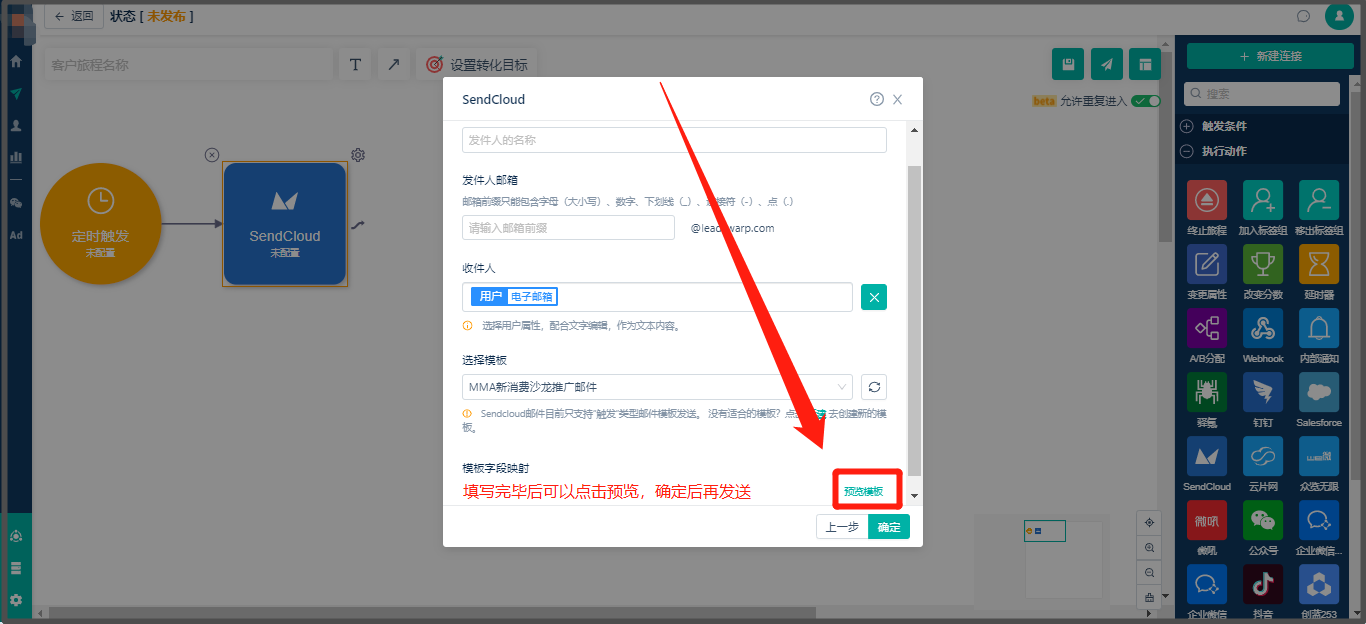Select the 定时触发 node

[100, 226]
